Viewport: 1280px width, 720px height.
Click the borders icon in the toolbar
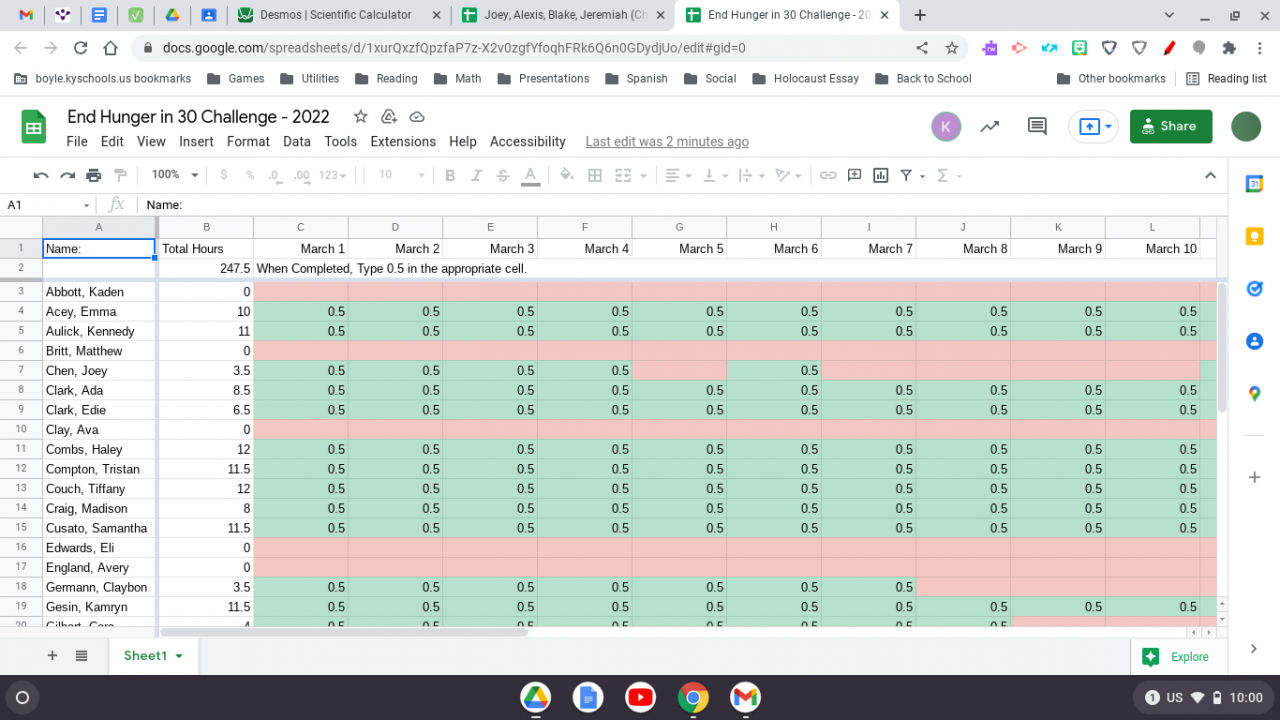pos(595,175)
